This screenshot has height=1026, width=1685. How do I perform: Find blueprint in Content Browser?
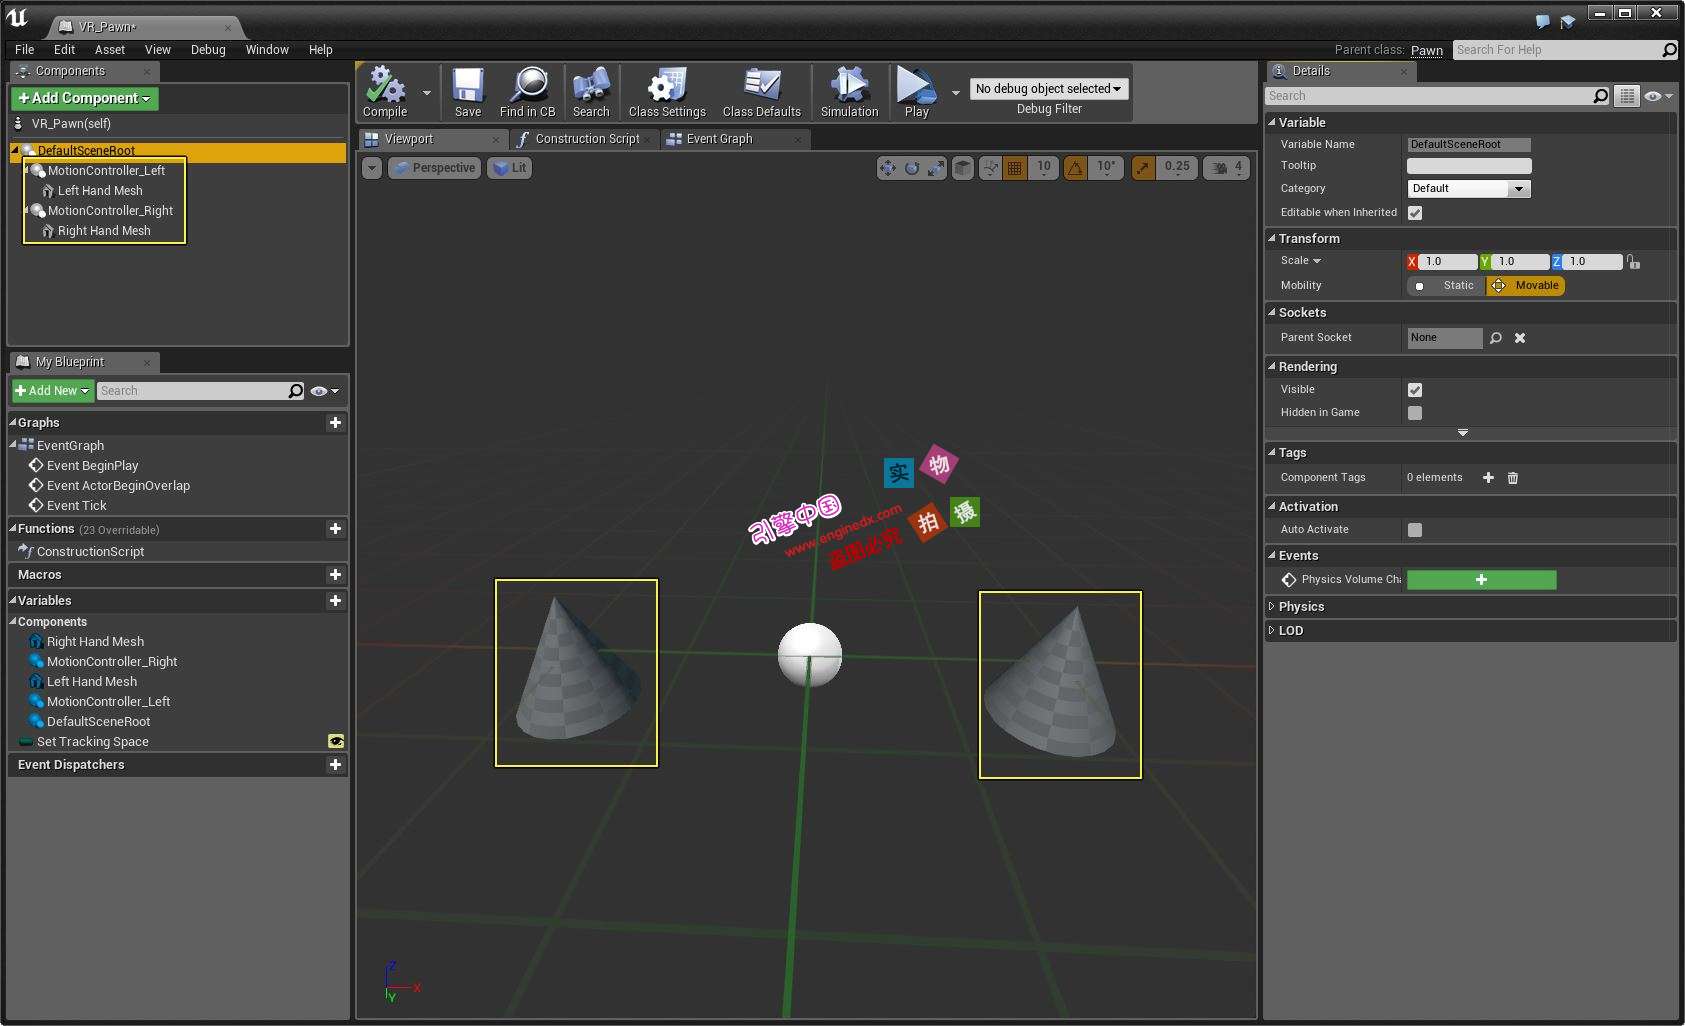[x=528, y=92]
